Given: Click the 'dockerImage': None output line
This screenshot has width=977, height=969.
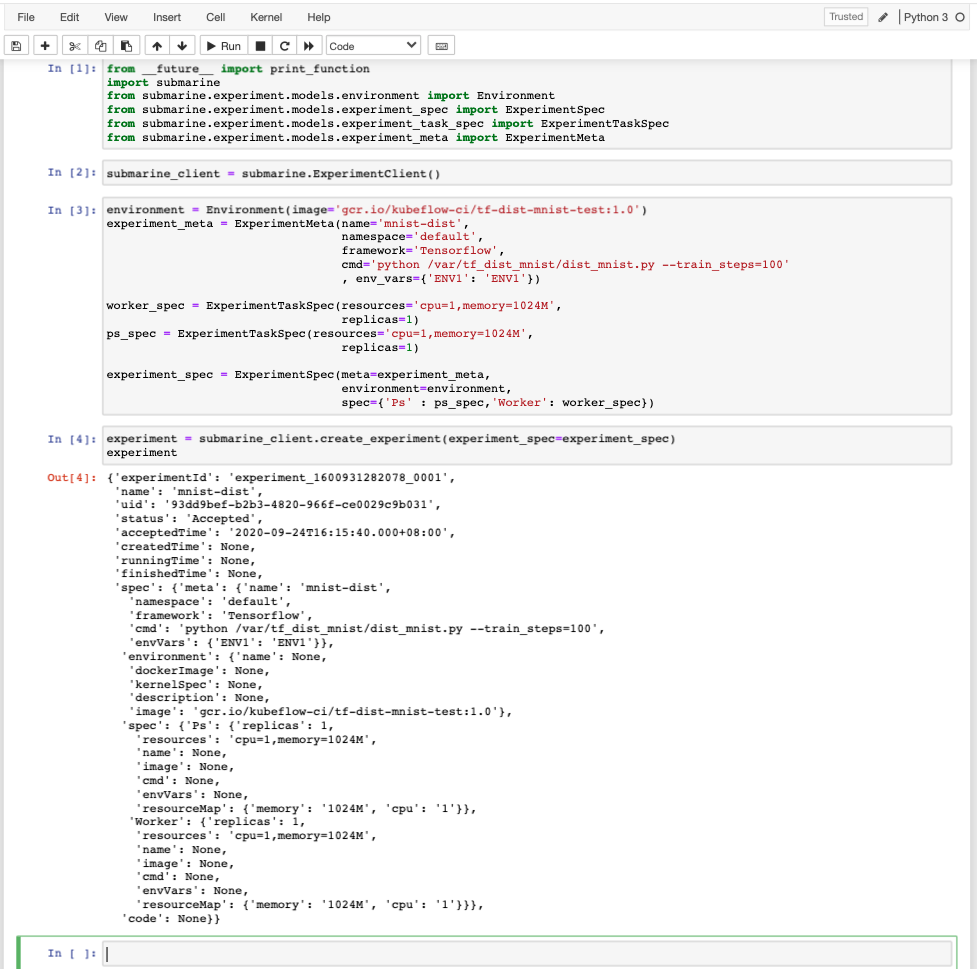Looking at the screenshot, I should 199,671.
